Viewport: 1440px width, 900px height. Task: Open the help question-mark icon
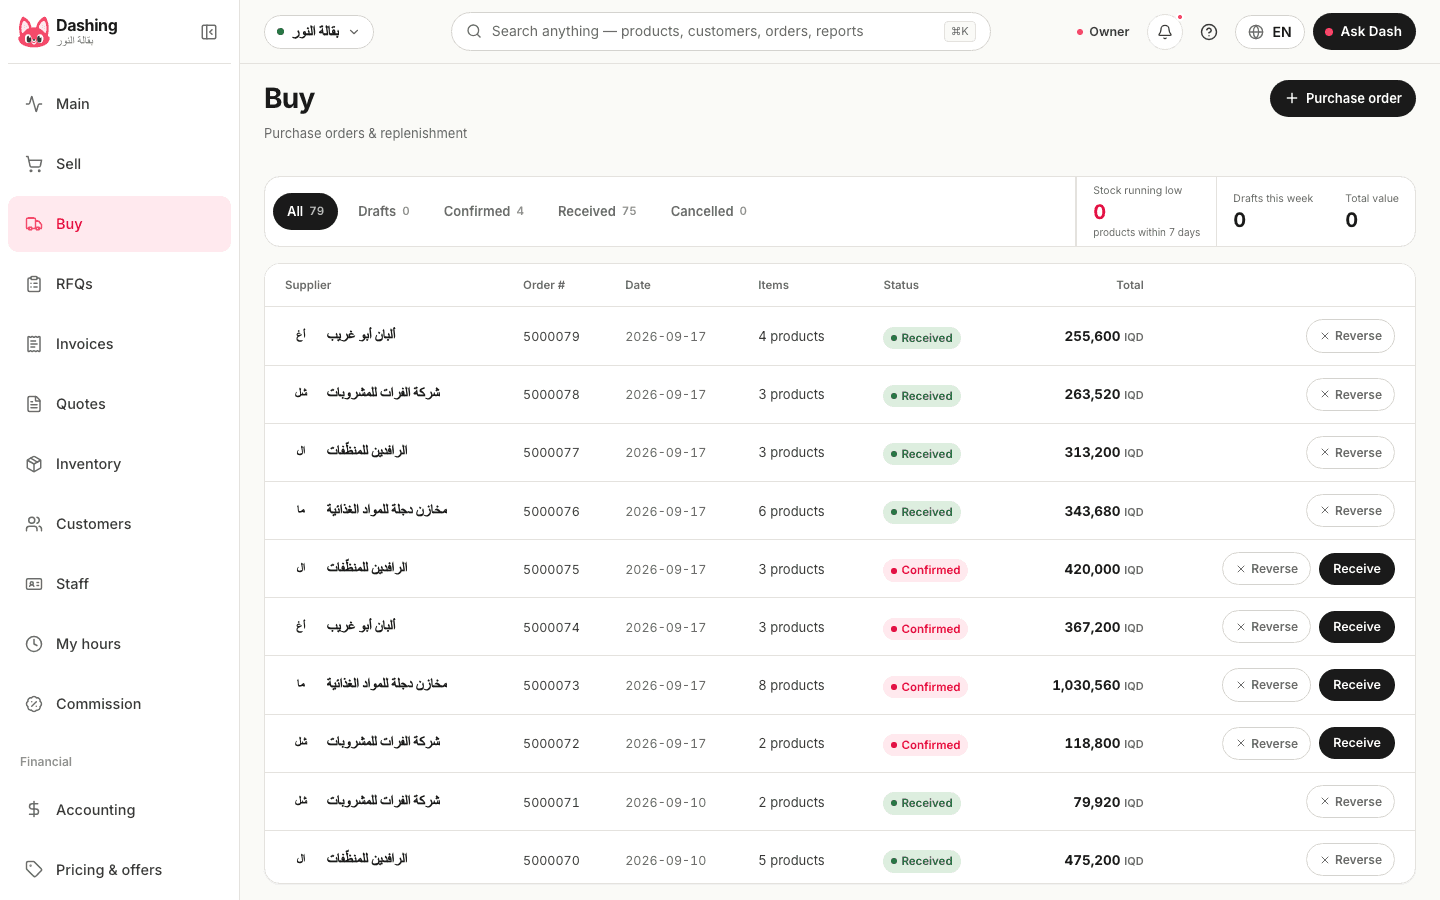1209,32
